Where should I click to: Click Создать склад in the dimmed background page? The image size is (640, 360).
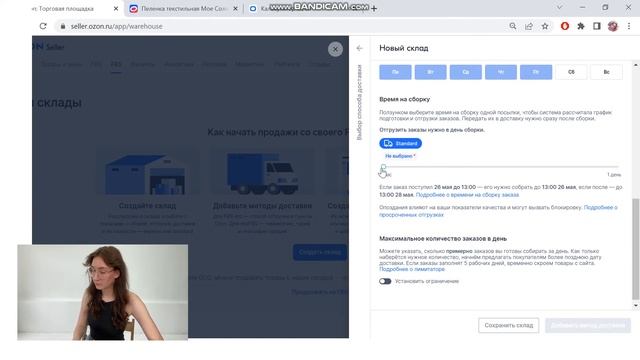pyautogui.click(x=320, y=252)
